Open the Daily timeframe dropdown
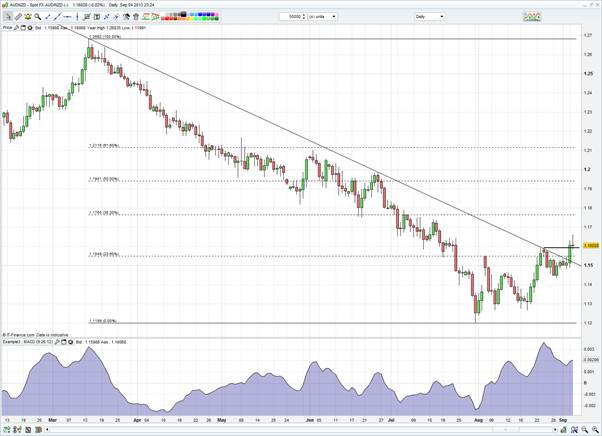602x436 pixels. [440, 17]
